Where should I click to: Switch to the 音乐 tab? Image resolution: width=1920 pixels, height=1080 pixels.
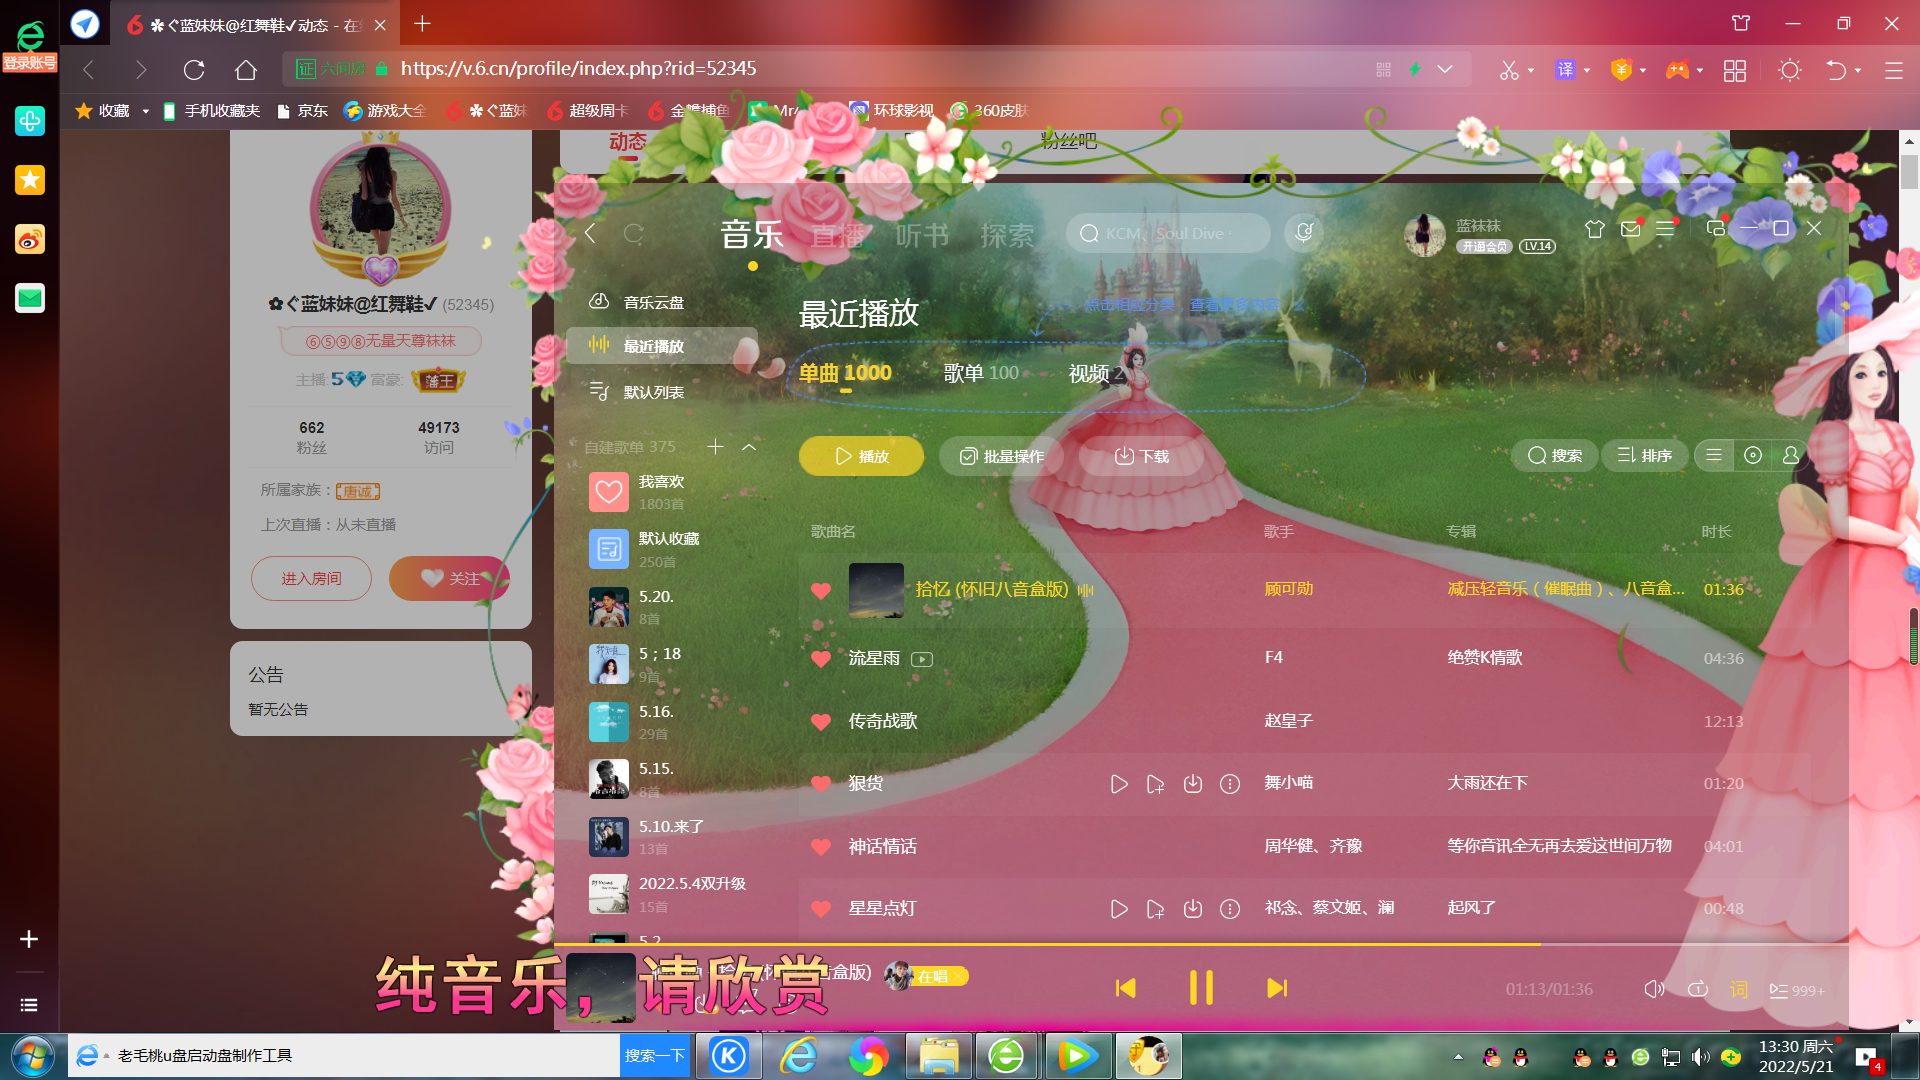[x=752, y=235]
